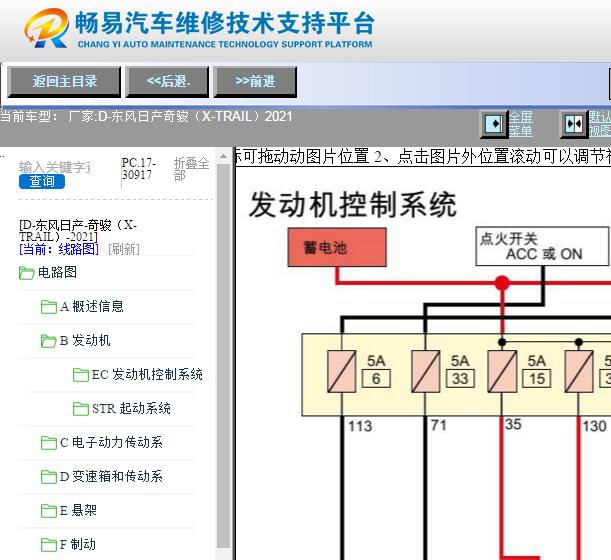Click the red junction node on battery line
611x560 pixels.
point(502,283)
